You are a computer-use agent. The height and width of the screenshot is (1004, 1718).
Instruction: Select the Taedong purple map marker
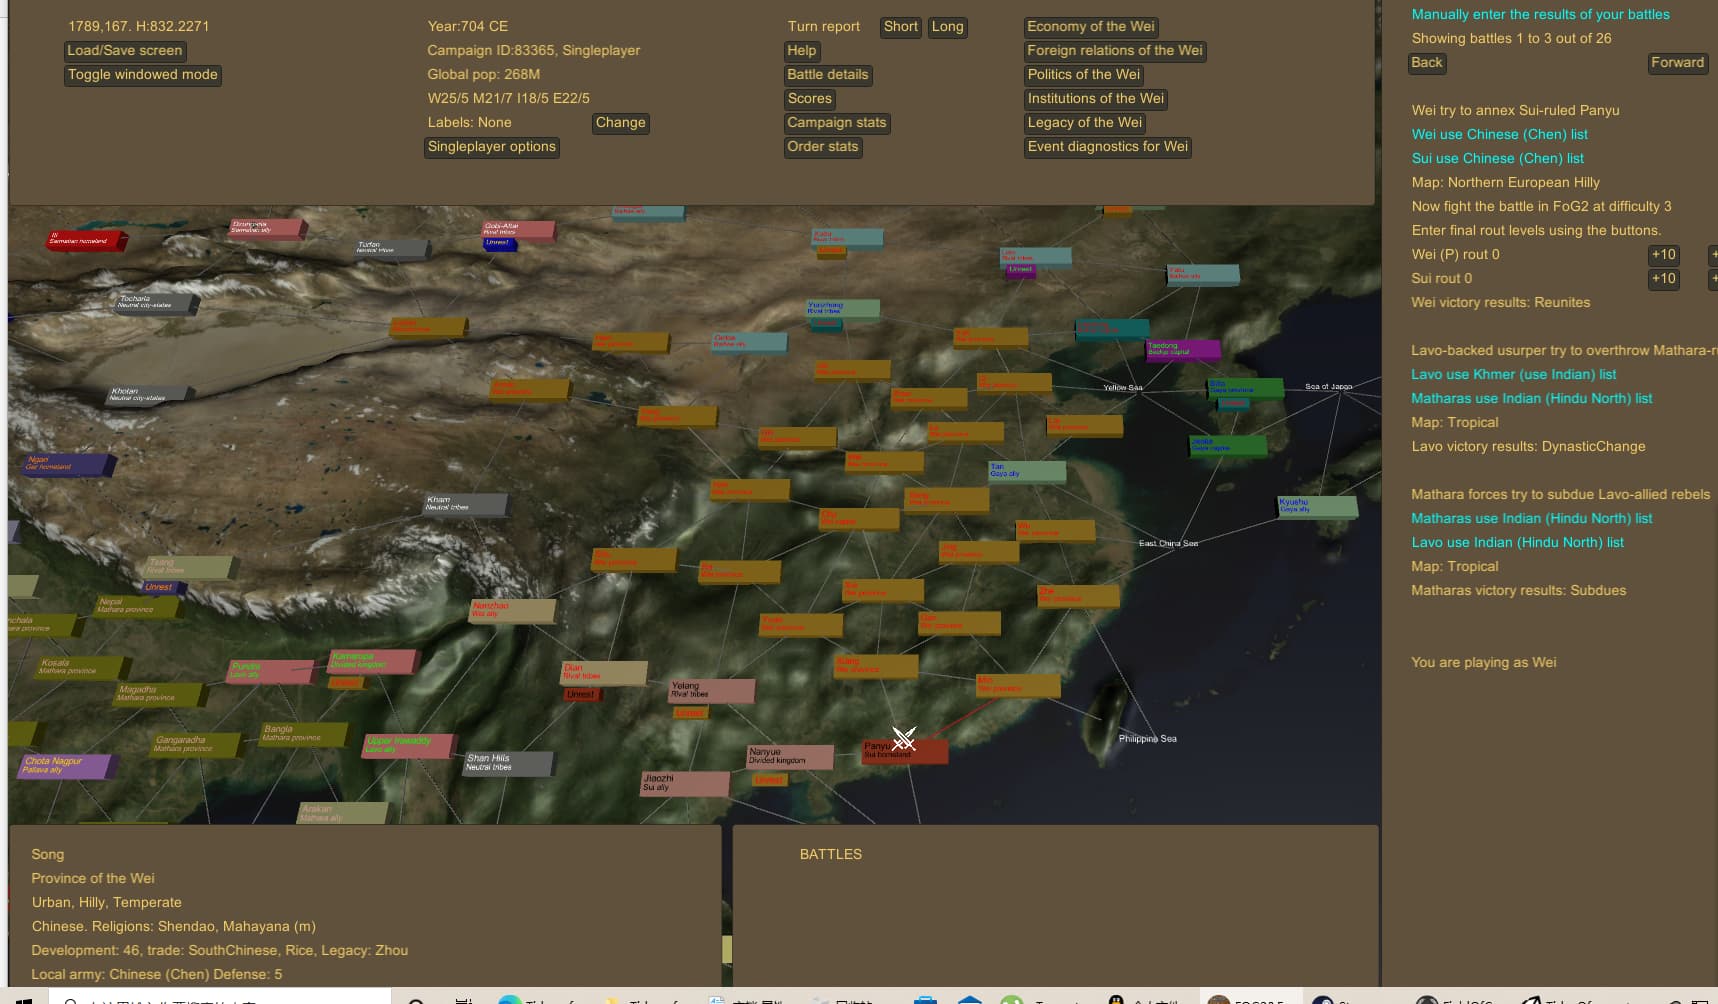[1183, 350]
